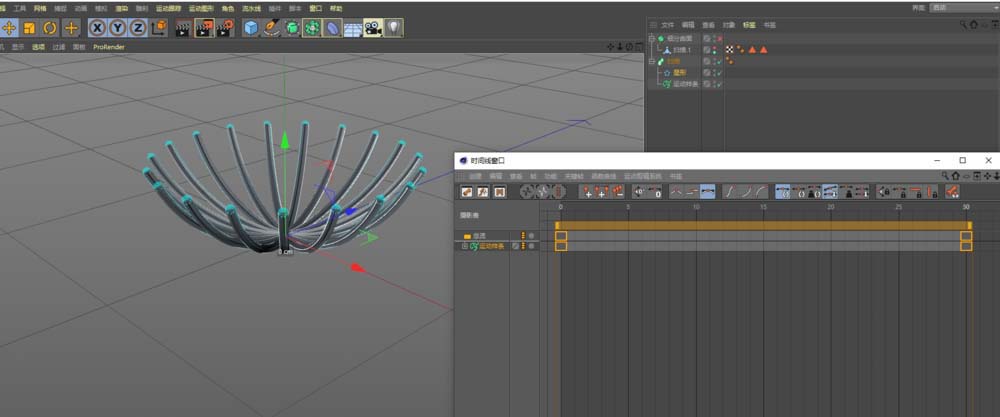Click the orange summary bar in timeline
Image resolution: width=1000 pixels, height=417 pixels.
pyautogui.click(x=760, y=226)
